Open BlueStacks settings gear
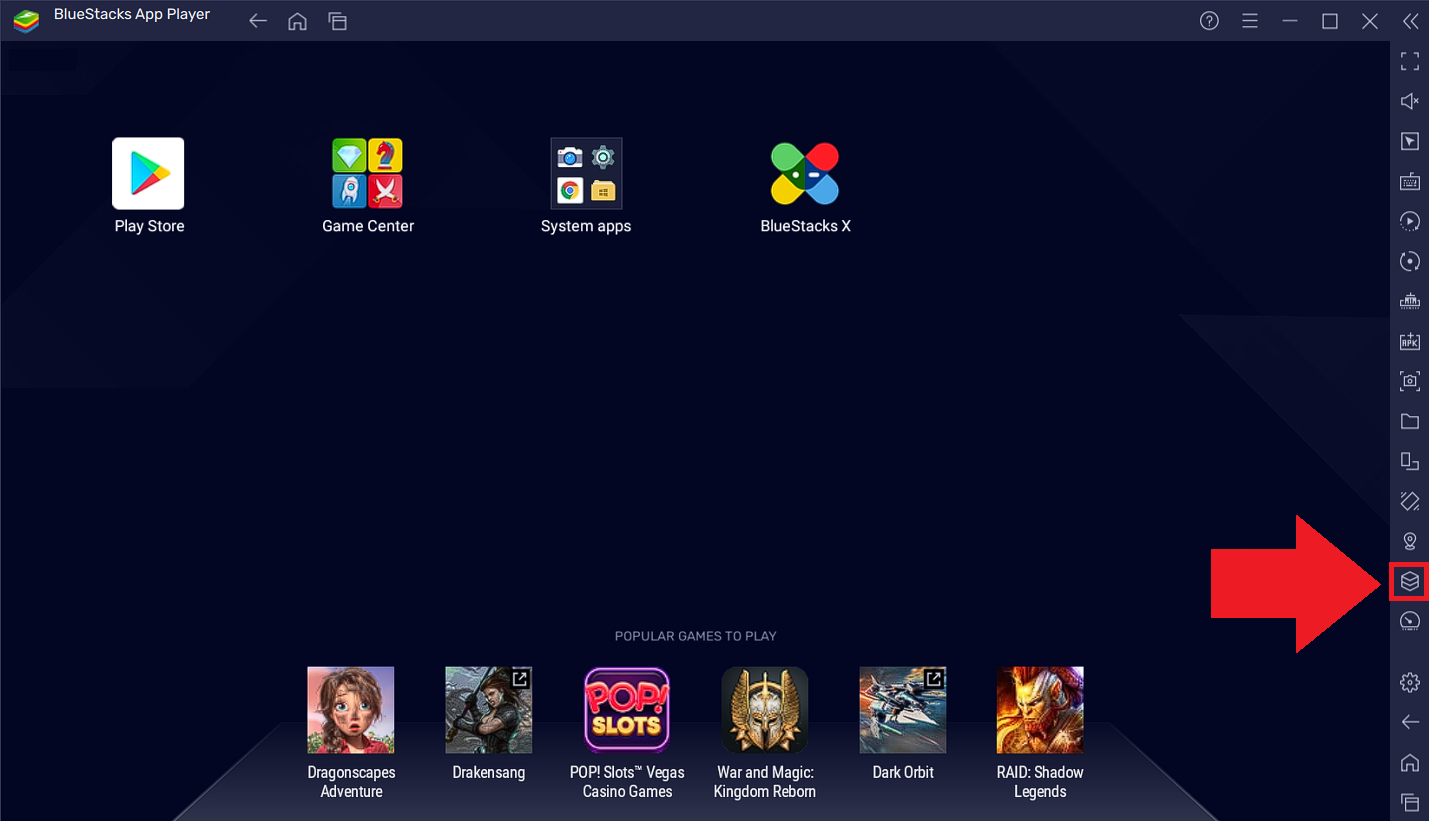 1410,682
